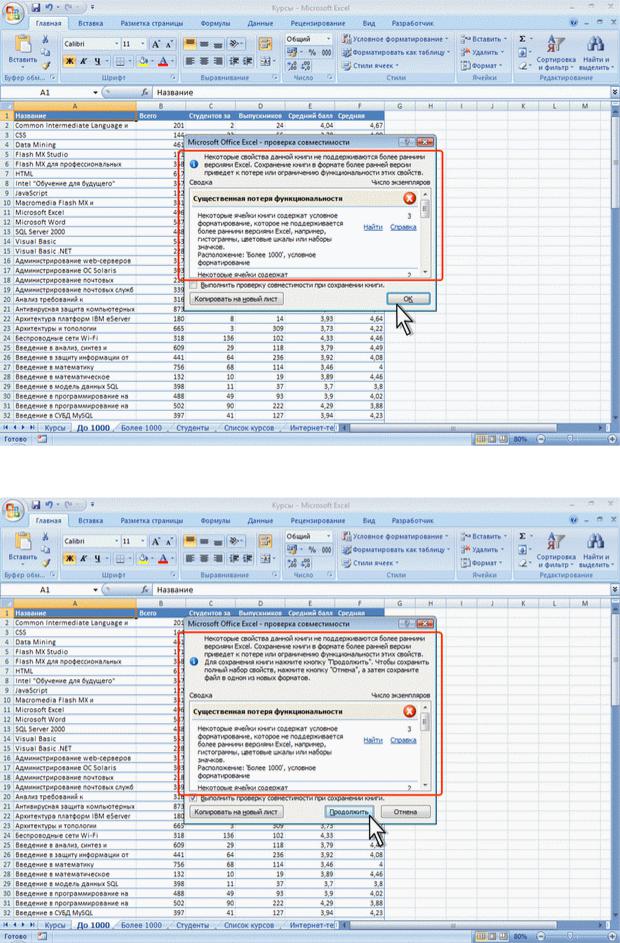This screenshot has width=620, height=943.
Task: Open the font size 11 dropdown in upper window
Action: pos(143,44)
